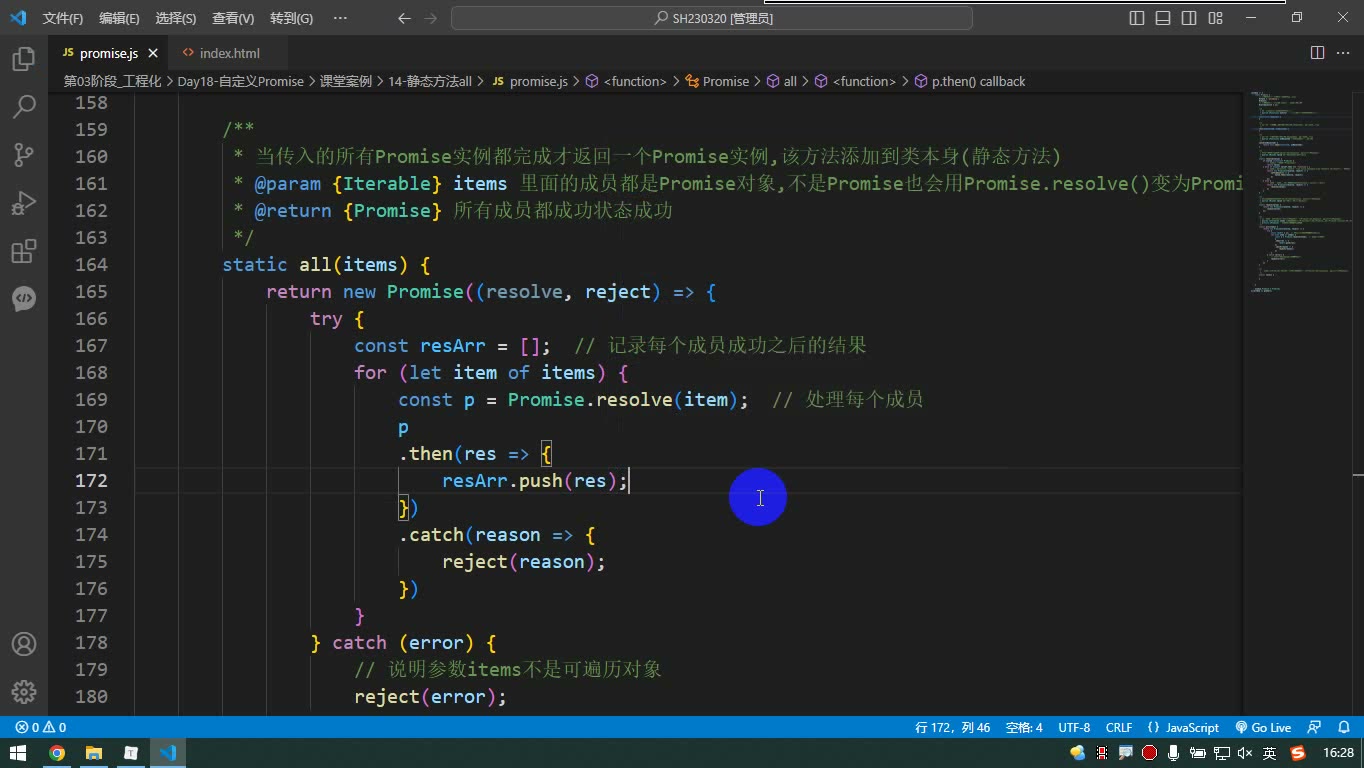Open the Explorer view in activity bar
Screen dimensions: 1364x768
pyautogui.click(x=24, y=59)
